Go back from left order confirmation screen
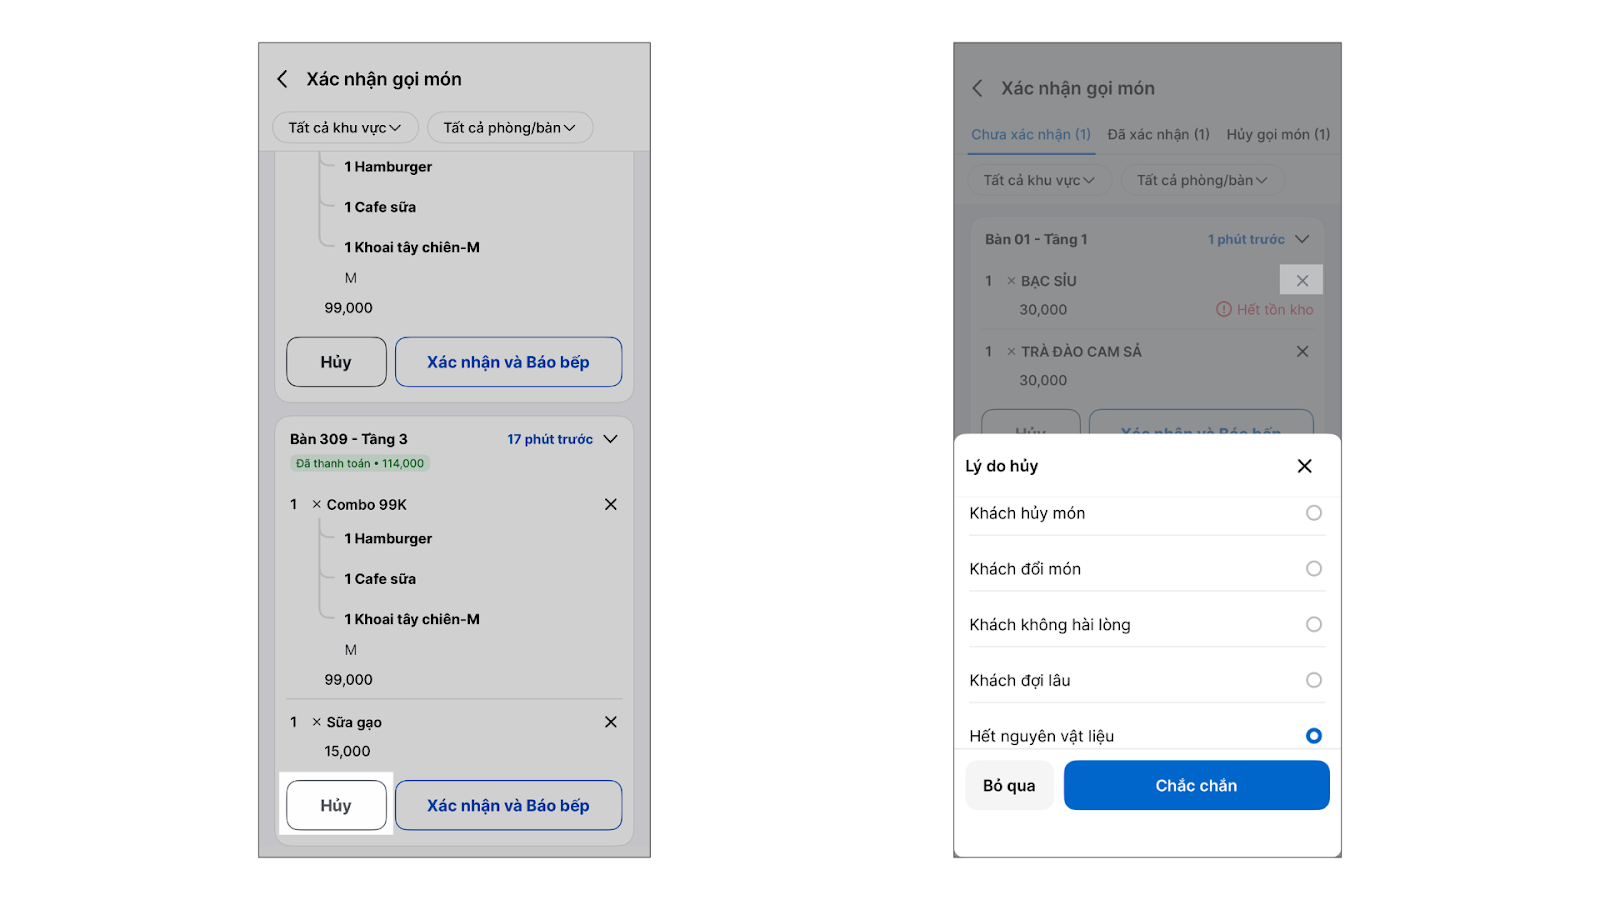The width and height of the screenshot is (1600, 900). pyautogui.click(x=282, y=79)
